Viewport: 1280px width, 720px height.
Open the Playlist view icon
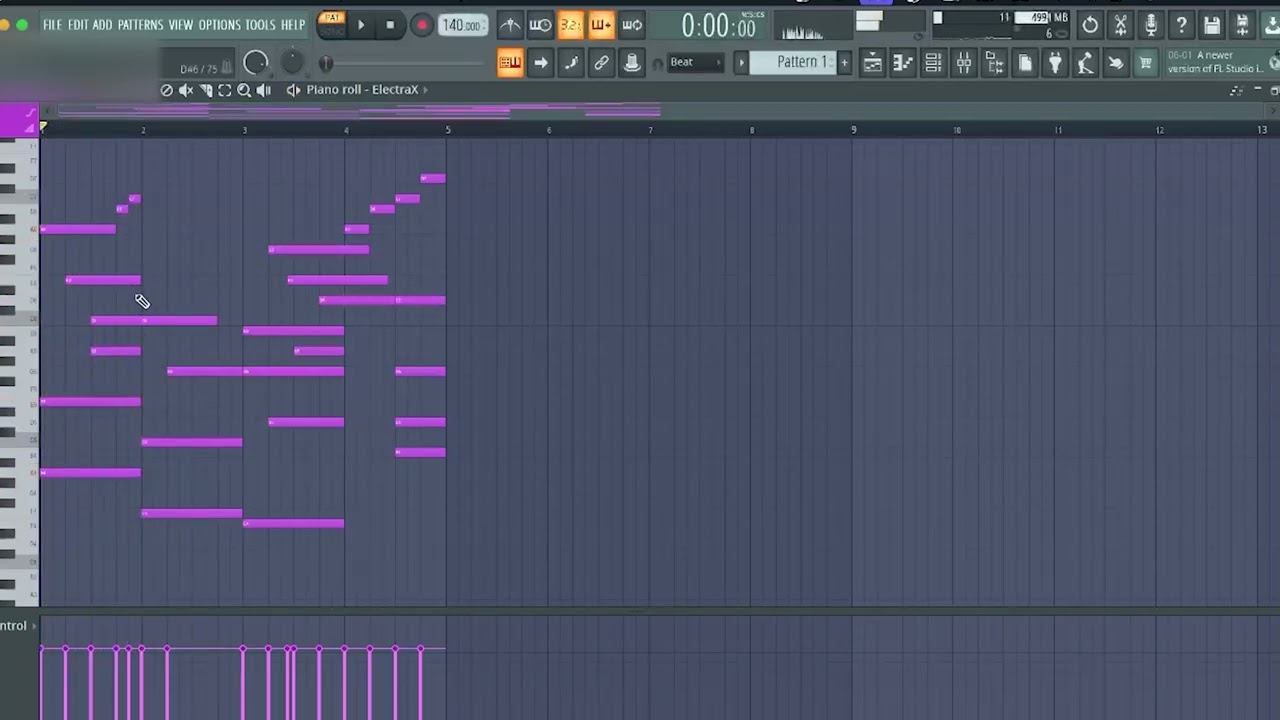(872, 63)
